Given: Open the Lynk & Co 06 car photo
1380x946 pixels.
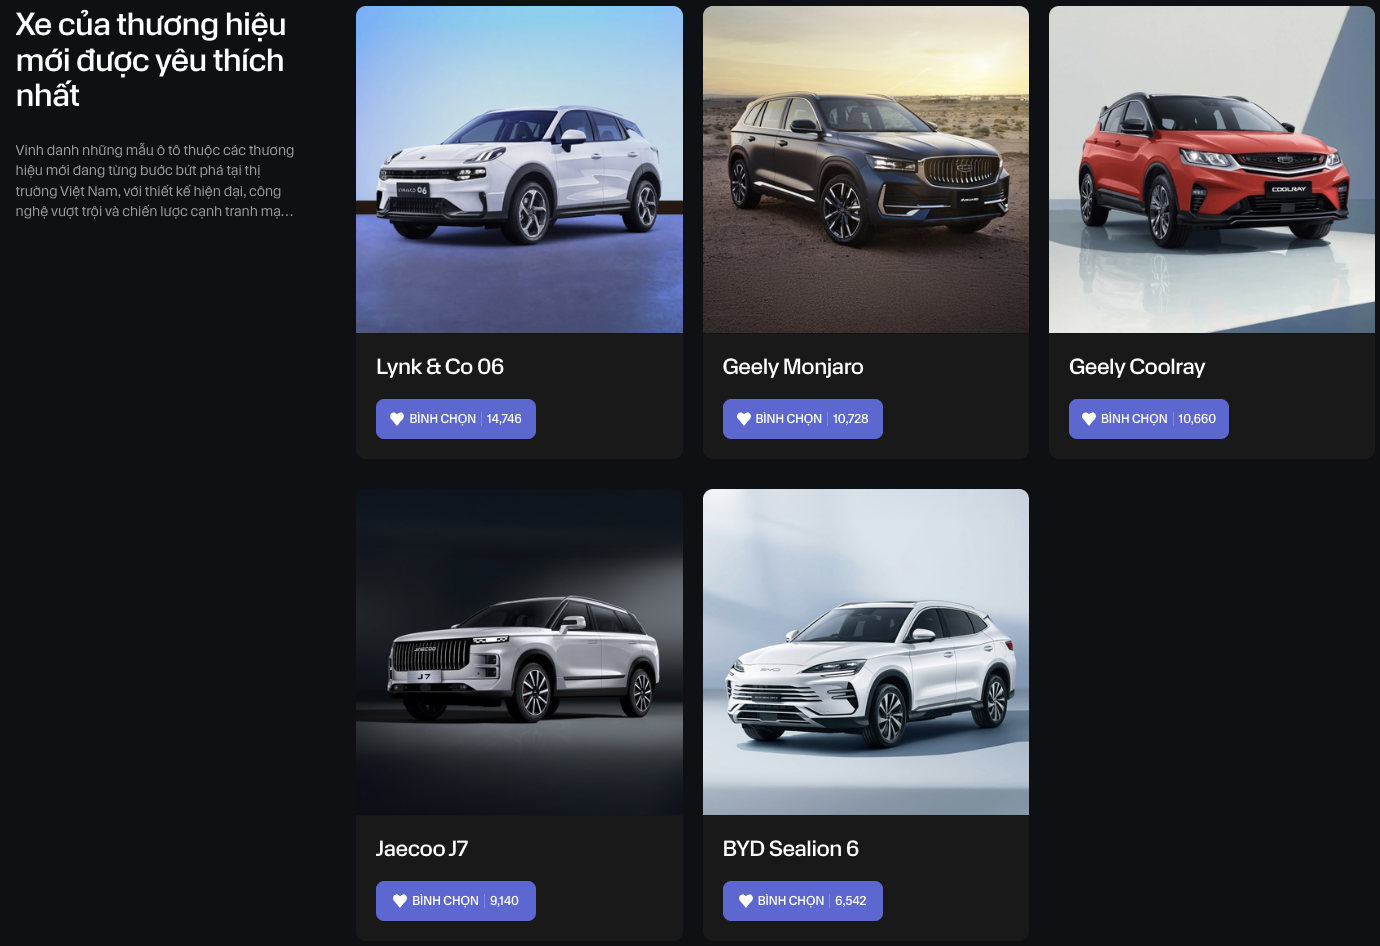Looking at the screenshot, I should pyautogui.click(x=519, y=170).
